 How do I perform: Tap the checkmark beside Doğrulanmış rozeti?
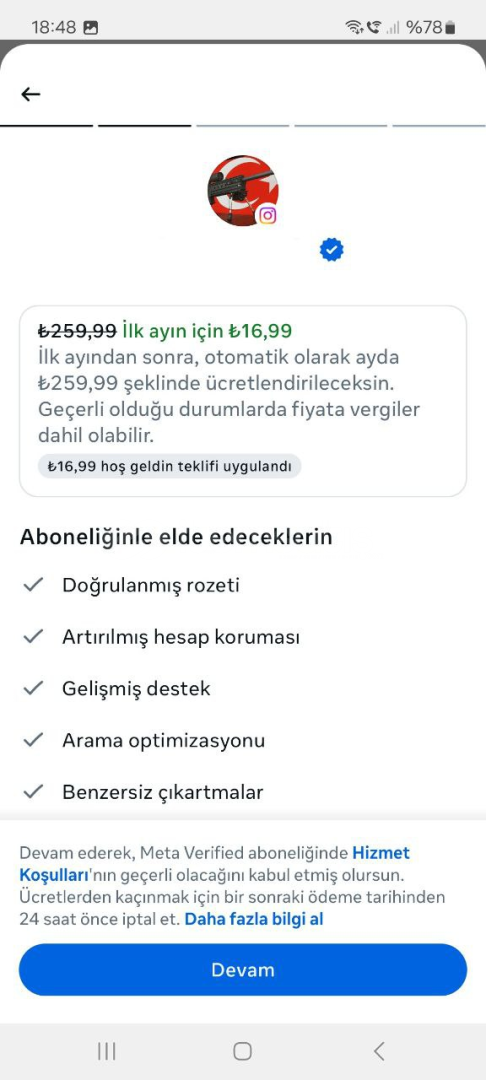(33, 585)
